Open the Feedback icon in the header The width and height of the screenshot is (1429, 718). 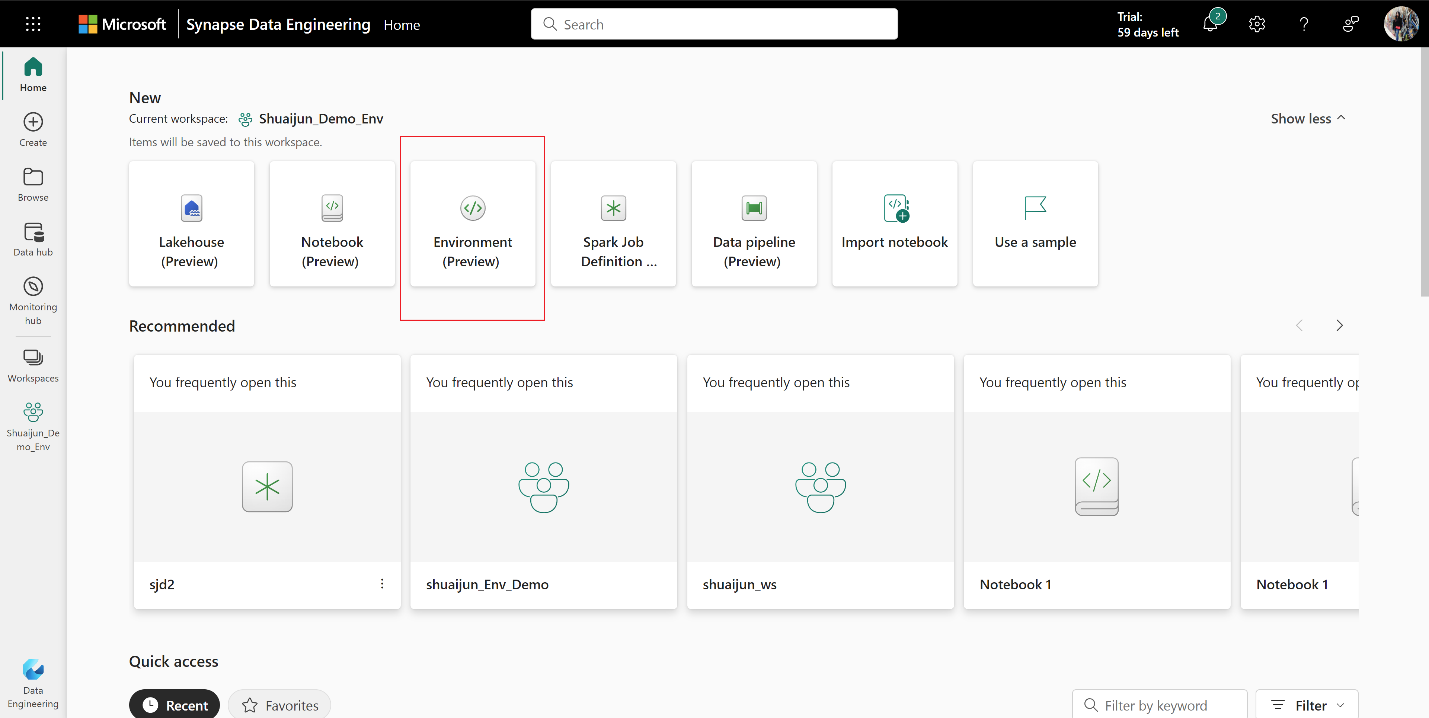pyautogui.click(x=1351, y=24)
